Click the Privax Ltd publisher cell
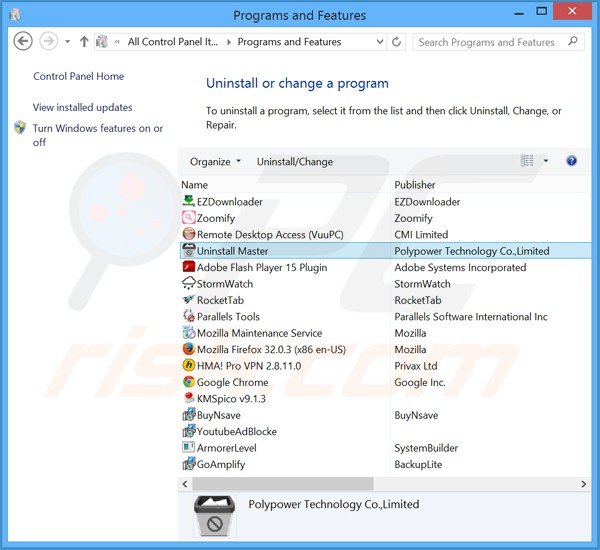 416,366
